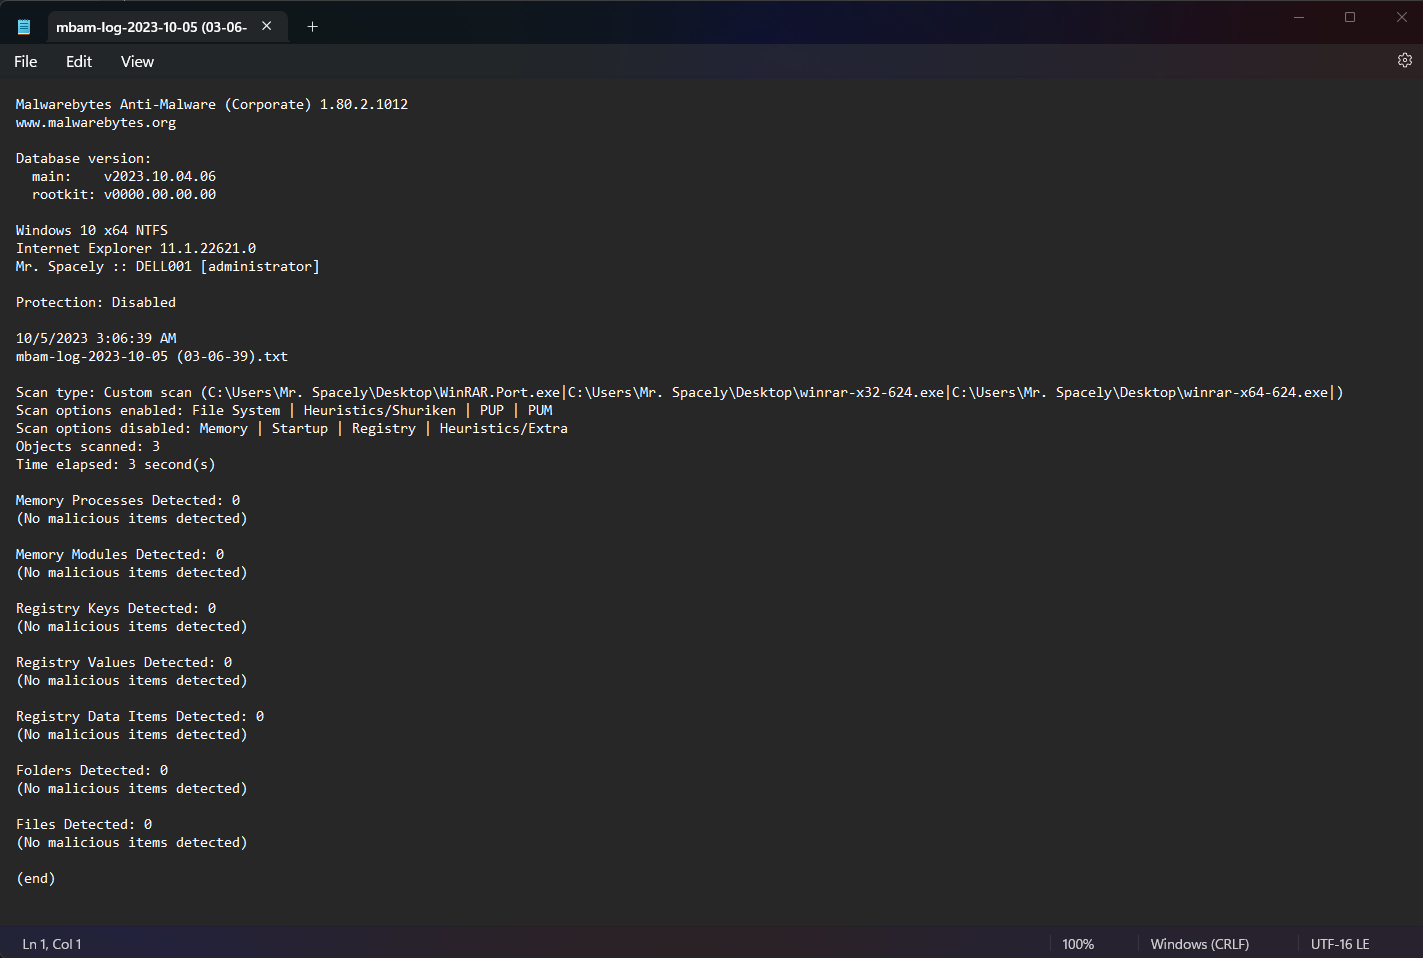Click the winrar-x32-624.exe path text
Viewport: 1423px width, 958px height.
pyautogui.click(x=756, y=392)
